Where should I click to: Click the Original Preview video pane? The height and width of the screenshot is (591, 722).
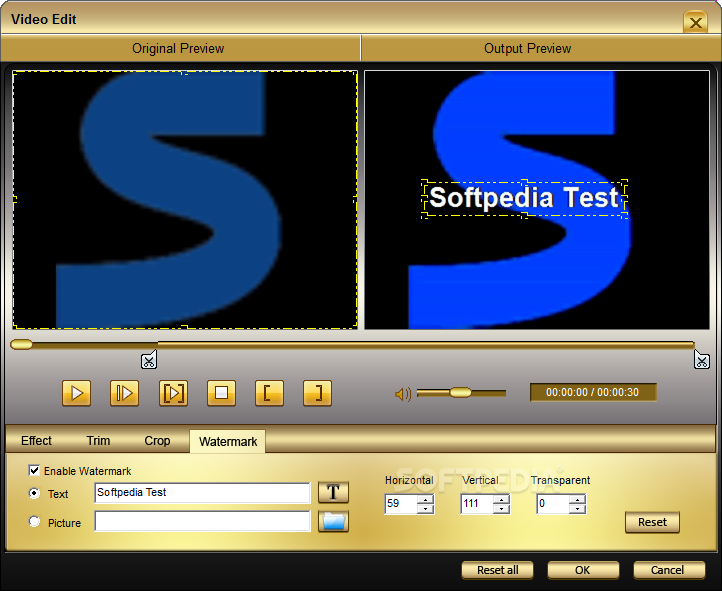click(x=185, y=199)
